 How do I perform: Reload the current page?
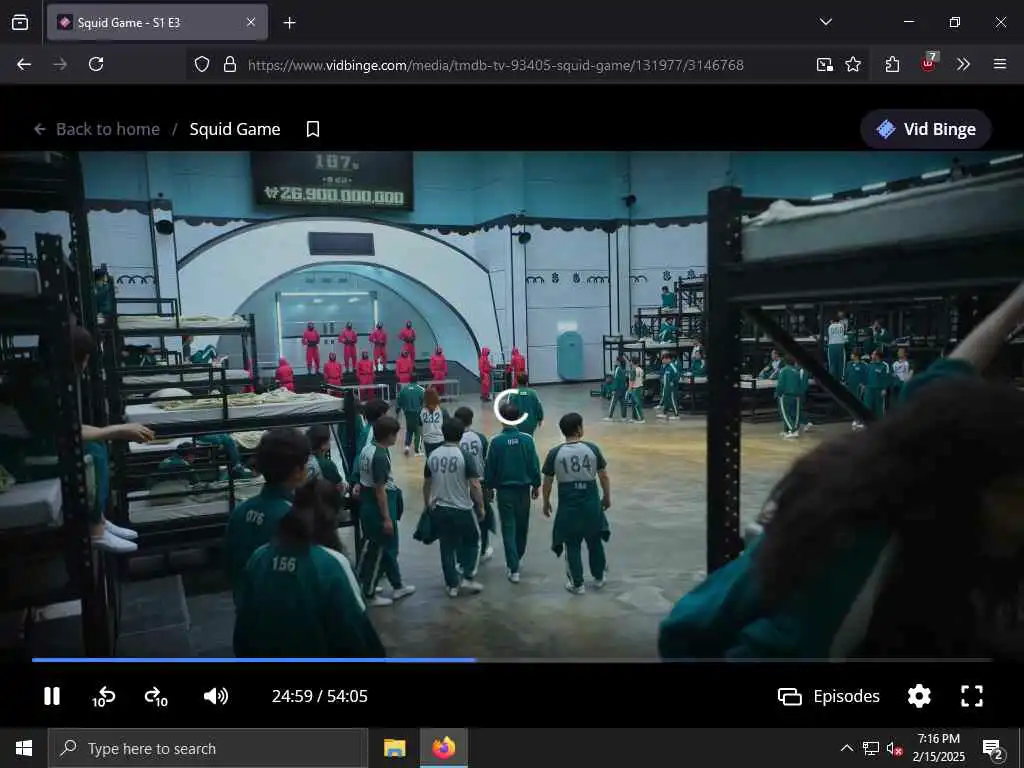[96, 64]
